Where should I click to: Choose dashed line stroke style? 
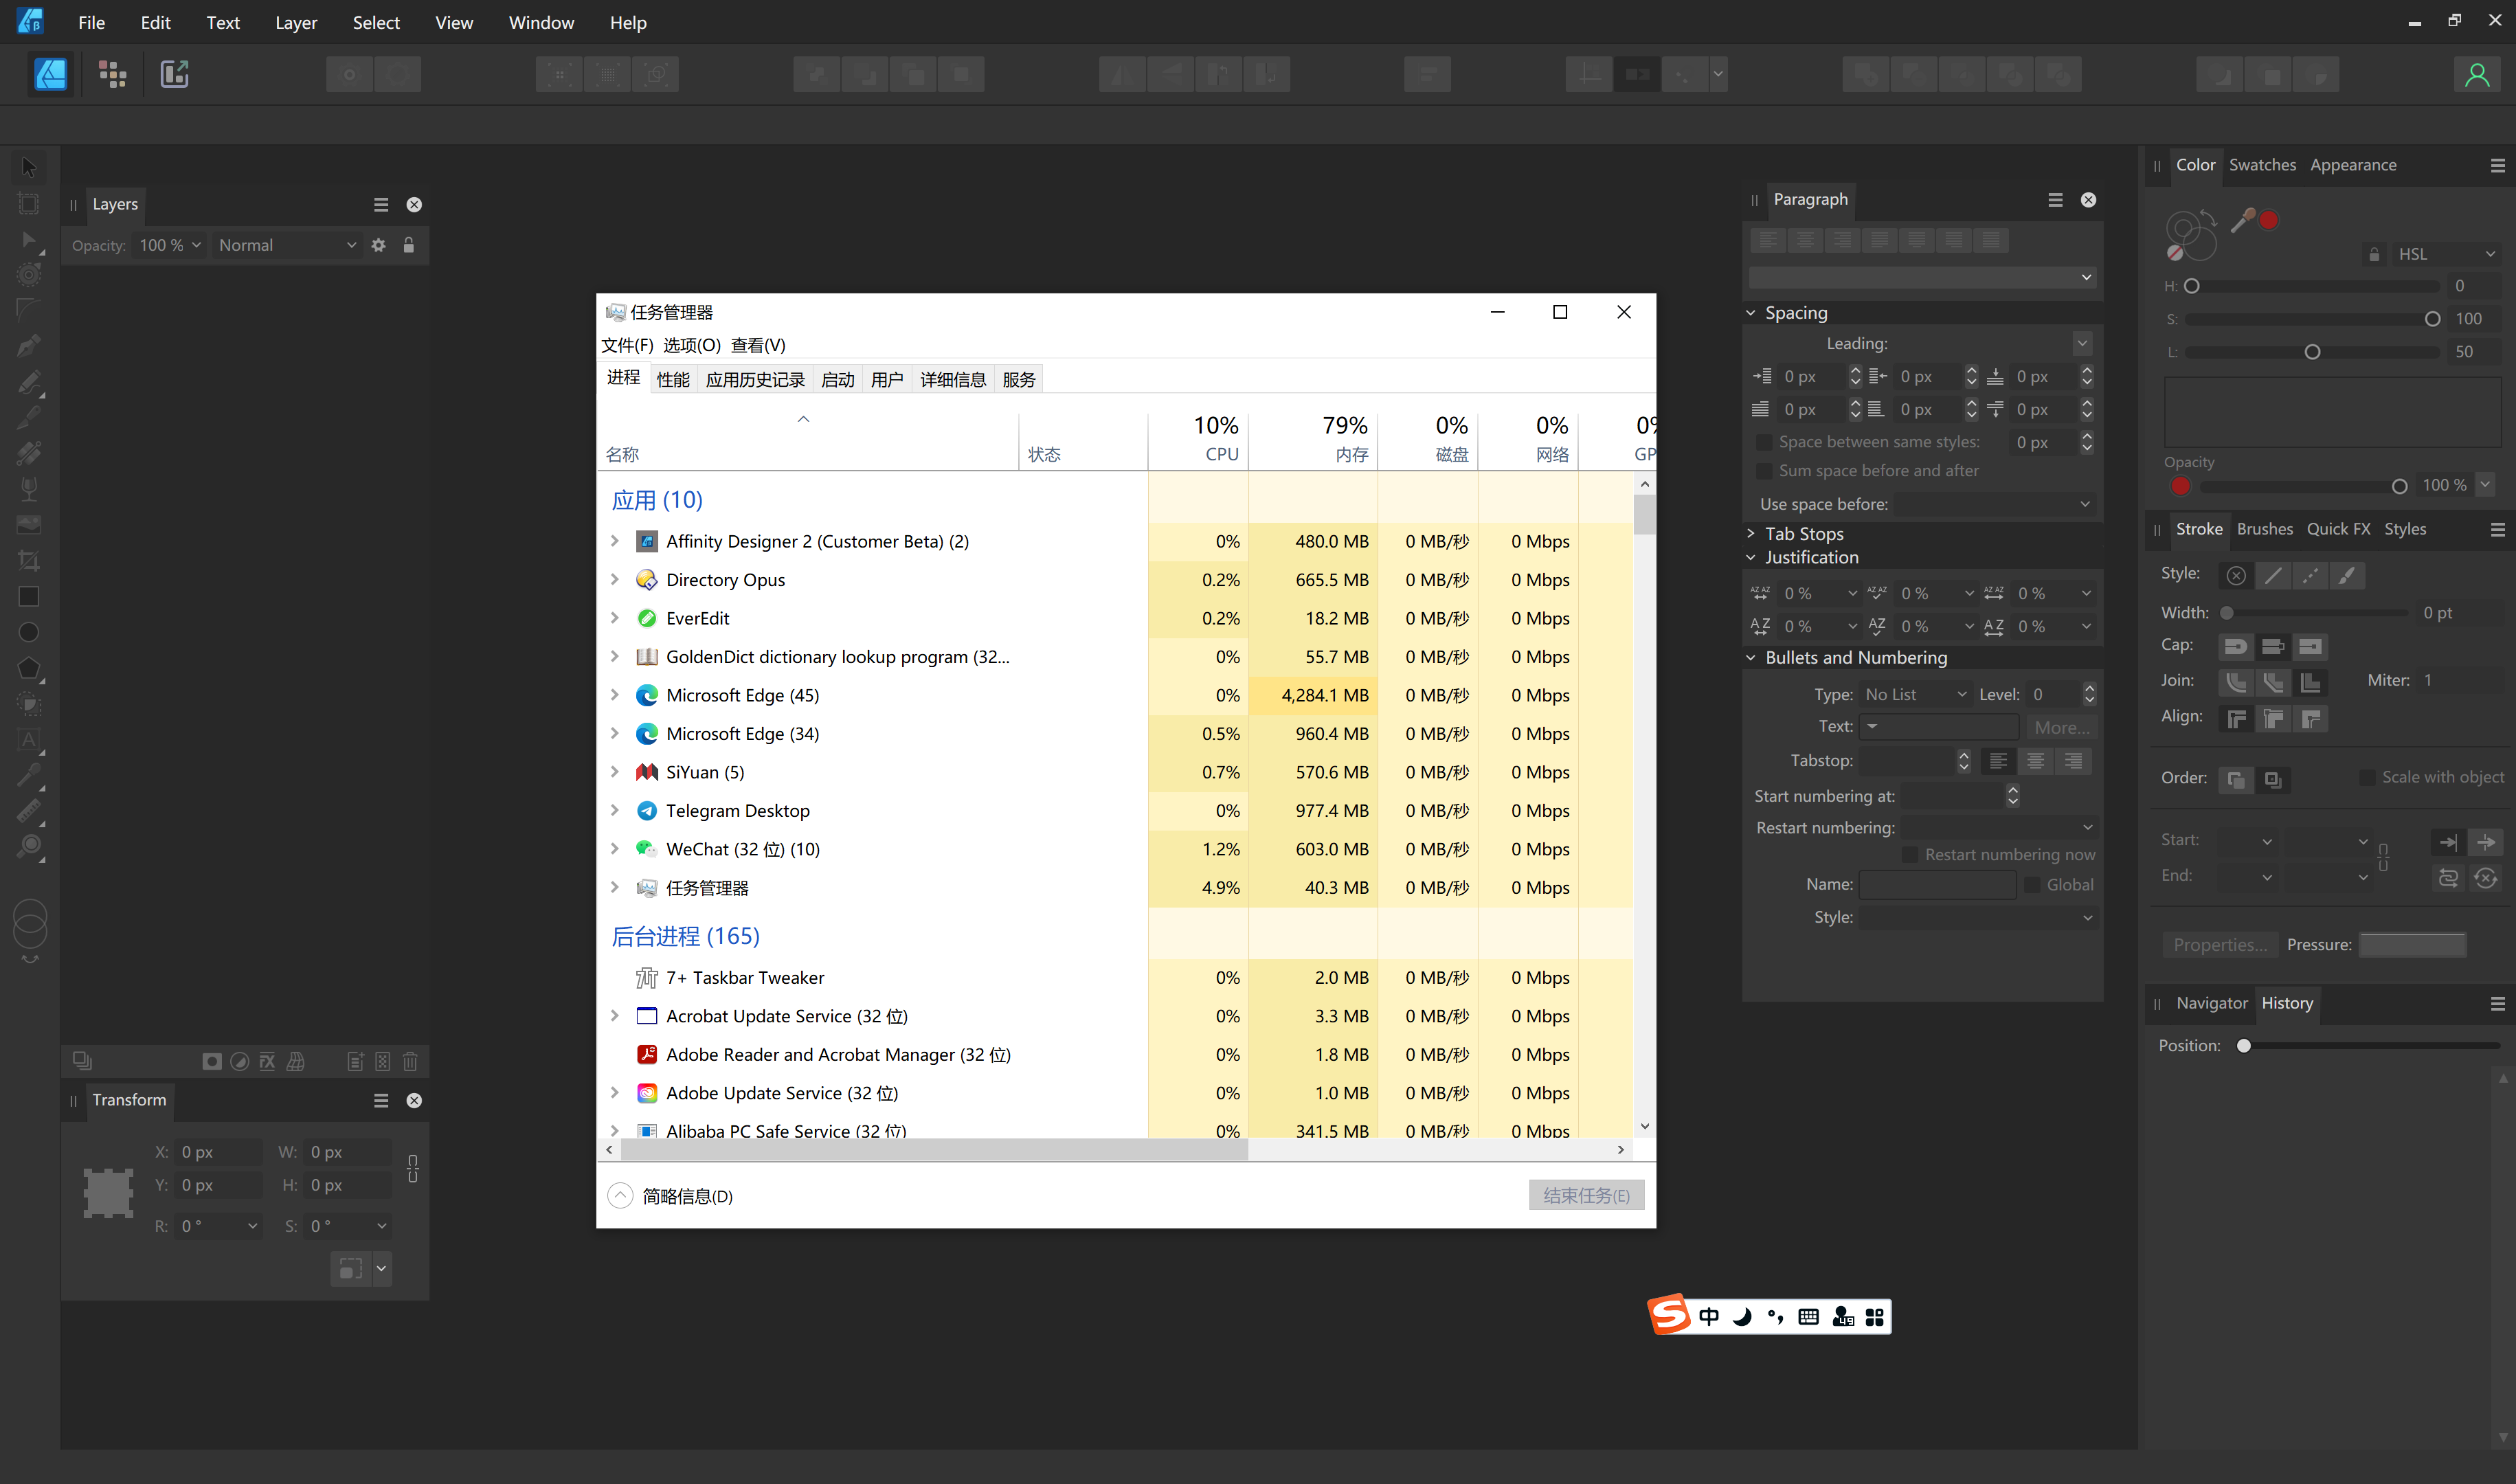2310,575
